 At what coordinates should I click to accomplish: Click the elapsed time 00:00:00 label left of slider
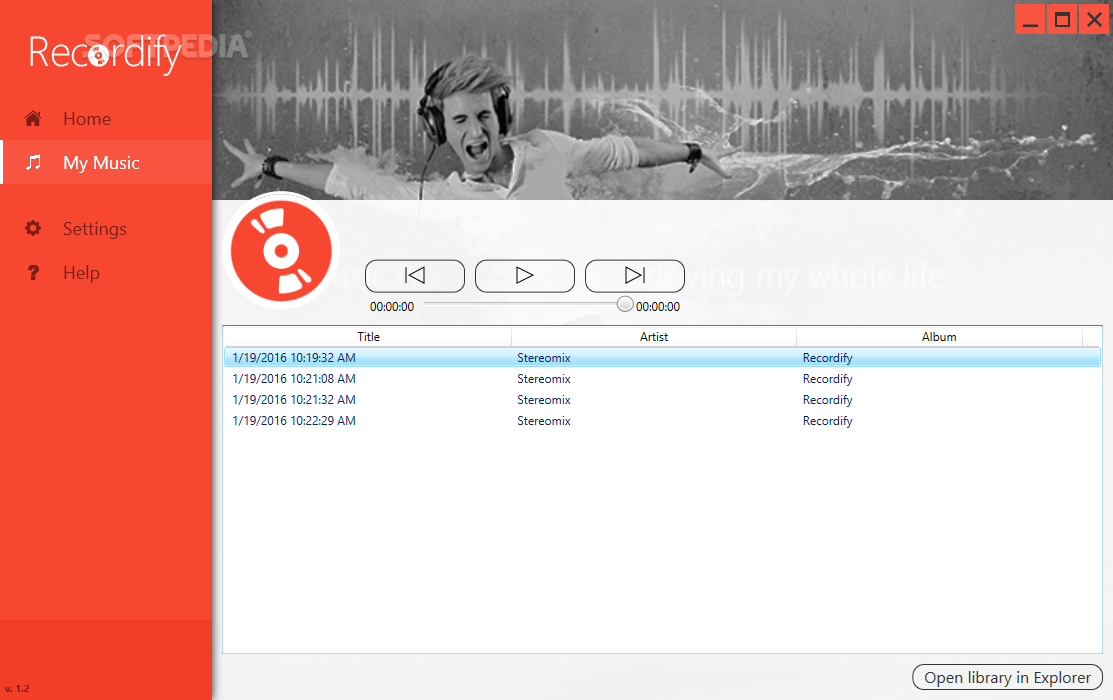(x=392, y=307)
